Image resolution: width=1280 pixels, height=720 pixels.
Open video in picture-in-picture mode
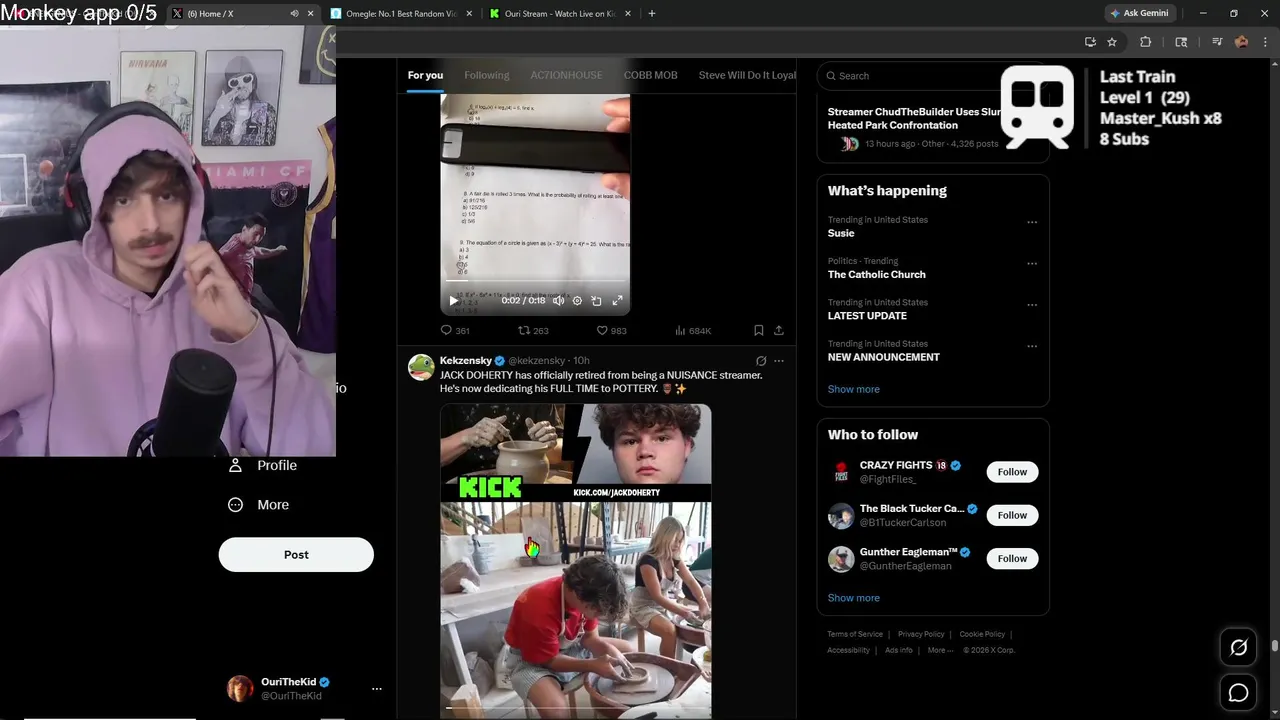pyautogui.click(x=596, y=300)
